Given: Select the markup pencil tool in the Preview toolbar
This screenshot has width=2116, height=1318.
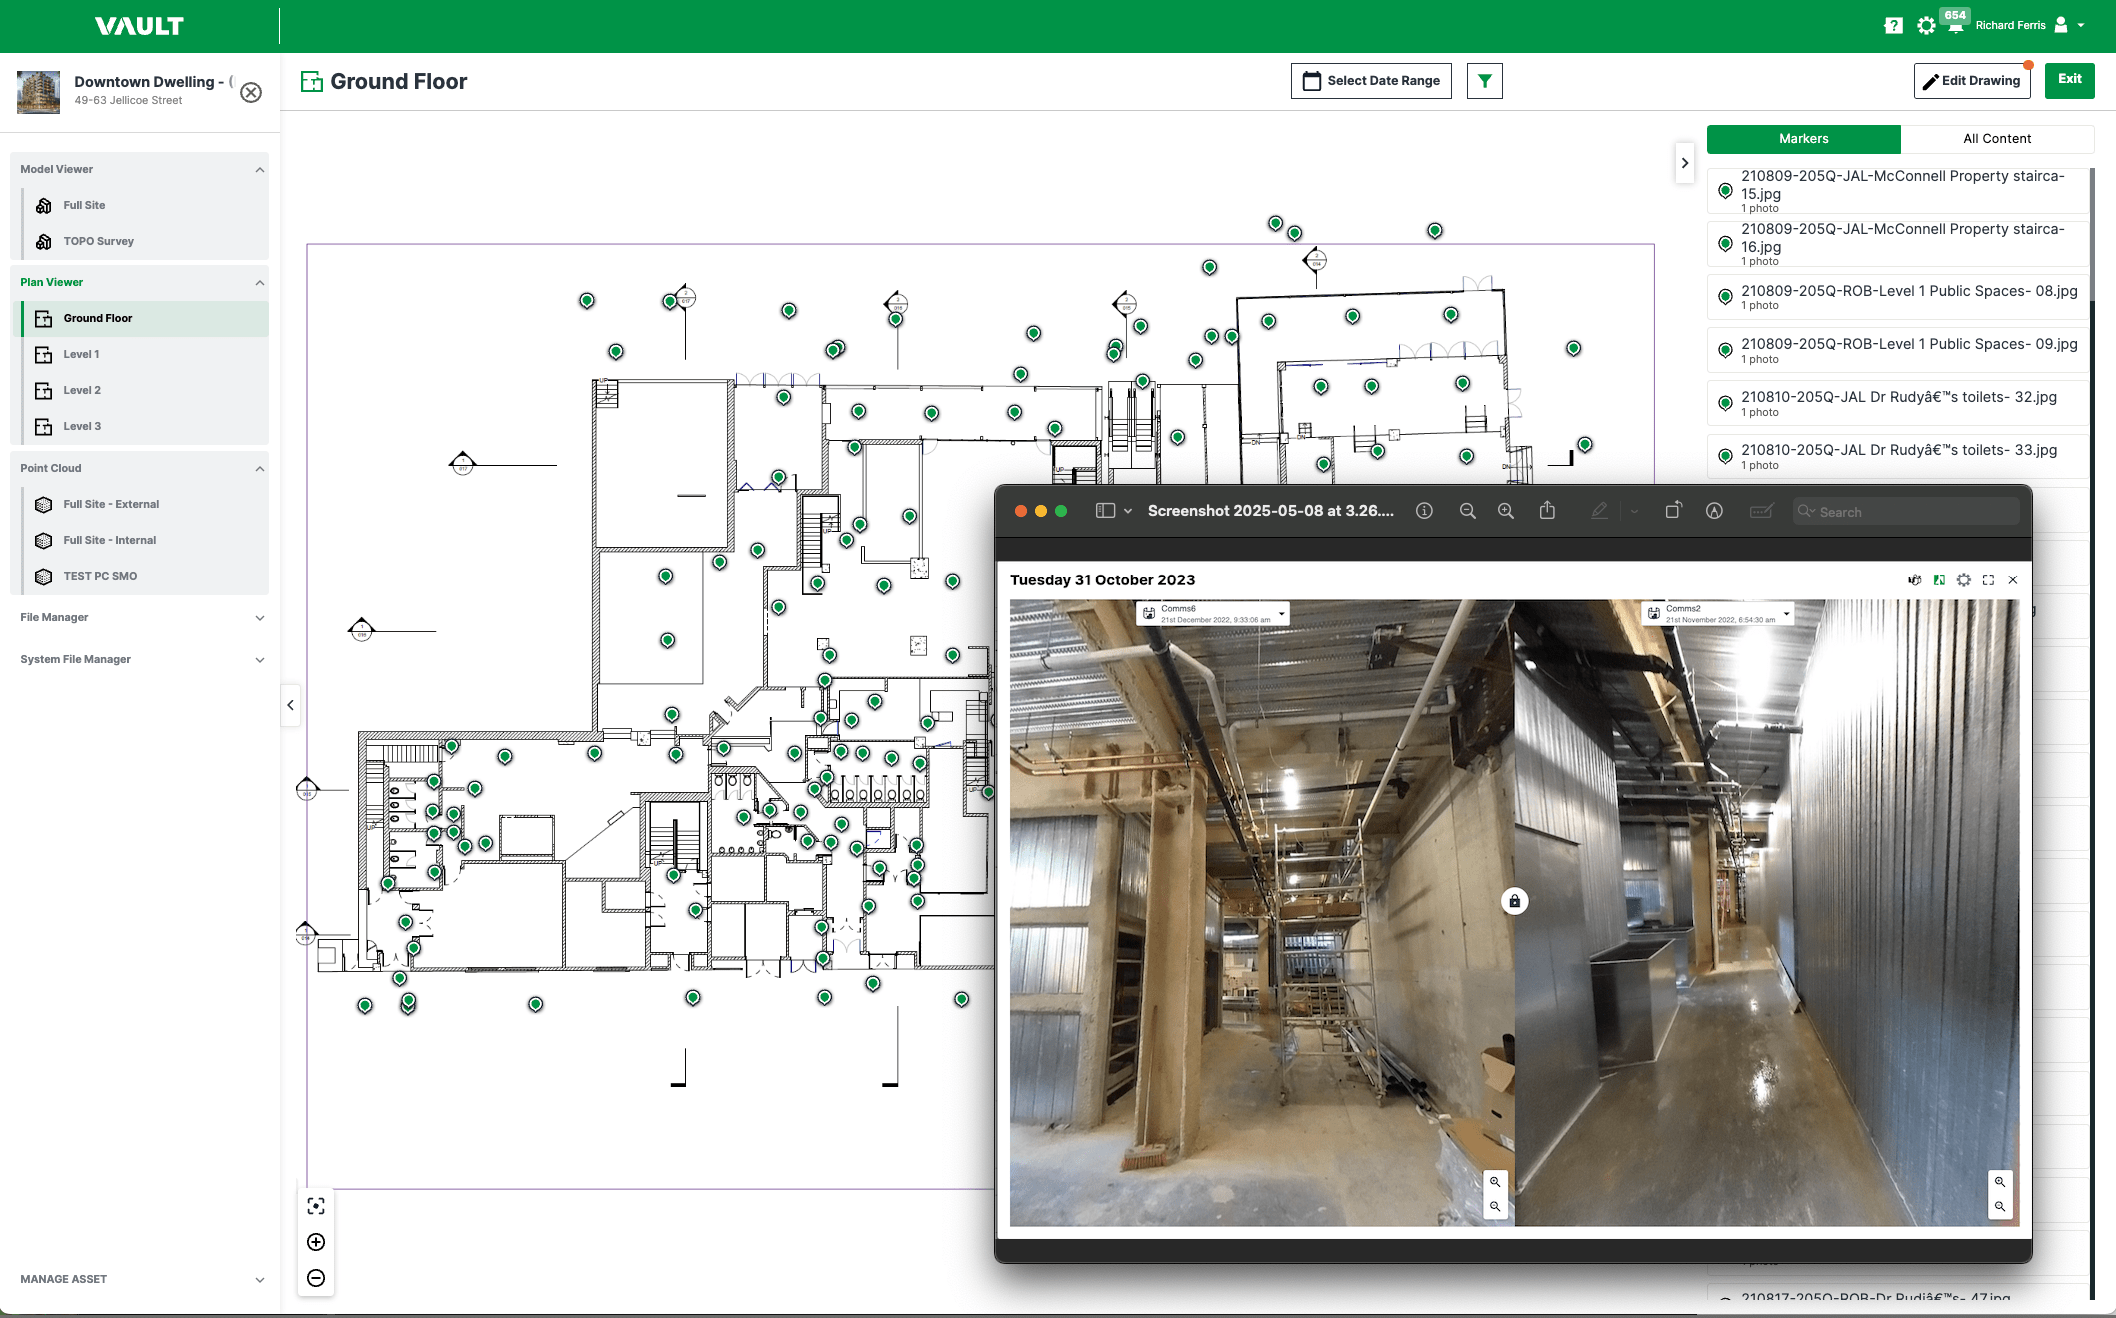Looking at the screenshot, I should [x=1599, y=511].
